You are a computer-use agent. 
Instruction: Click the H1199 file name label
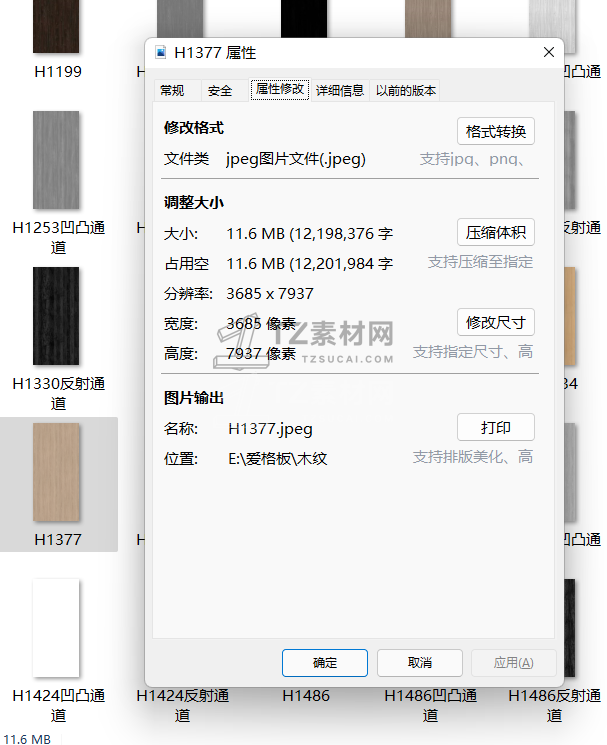[58, 72]
